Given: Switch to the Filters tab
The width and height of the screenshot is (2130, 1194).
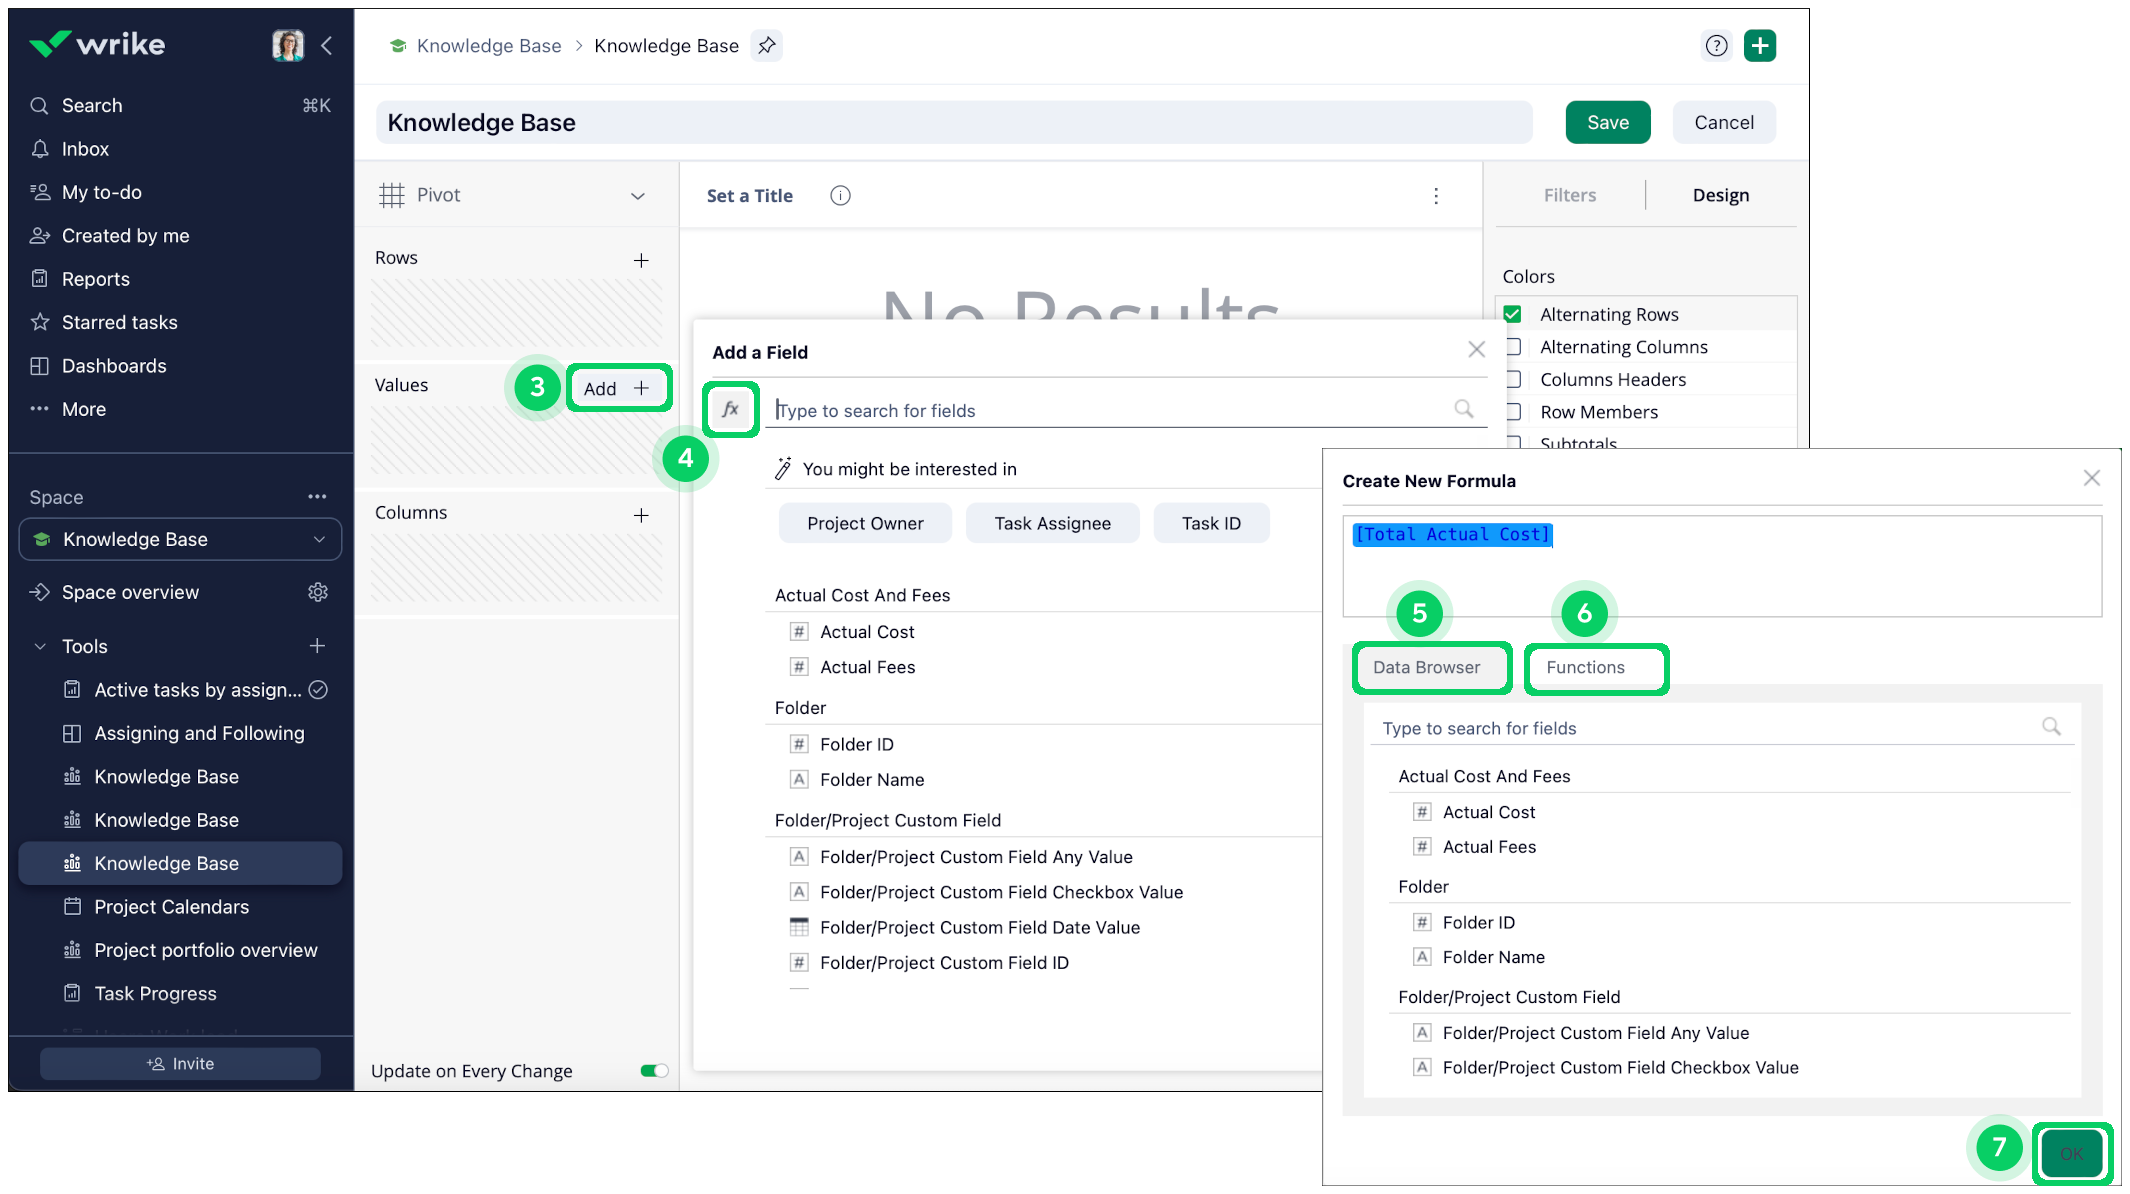Looking at the screenshot, I should click(1569, 195).
